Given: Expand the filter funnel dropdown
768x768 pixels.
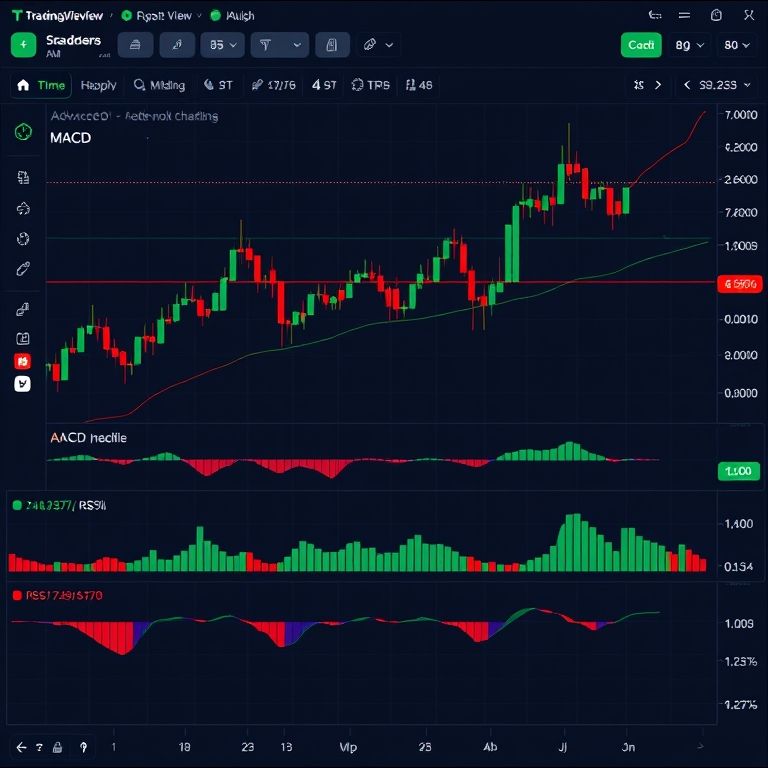Looking at the screenshot, I should pos(280,45).
